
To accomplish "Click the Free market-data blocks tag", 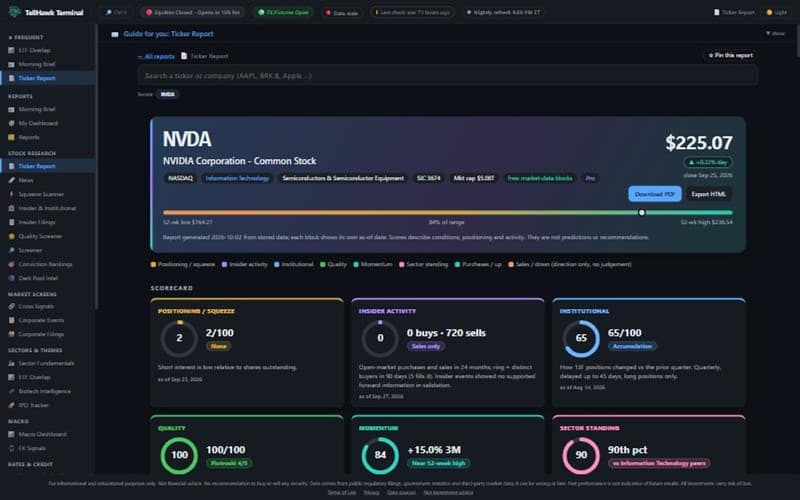I will click(540, 178).
